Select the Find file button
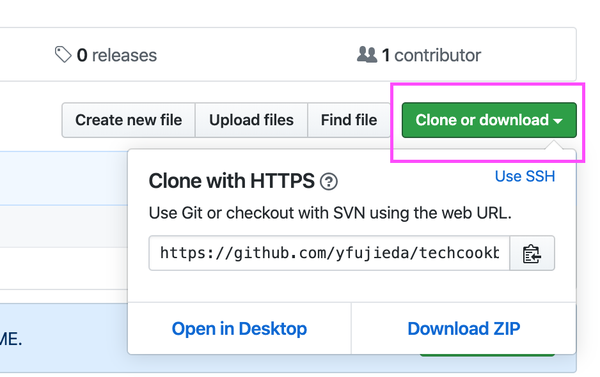 pos(349,120)
